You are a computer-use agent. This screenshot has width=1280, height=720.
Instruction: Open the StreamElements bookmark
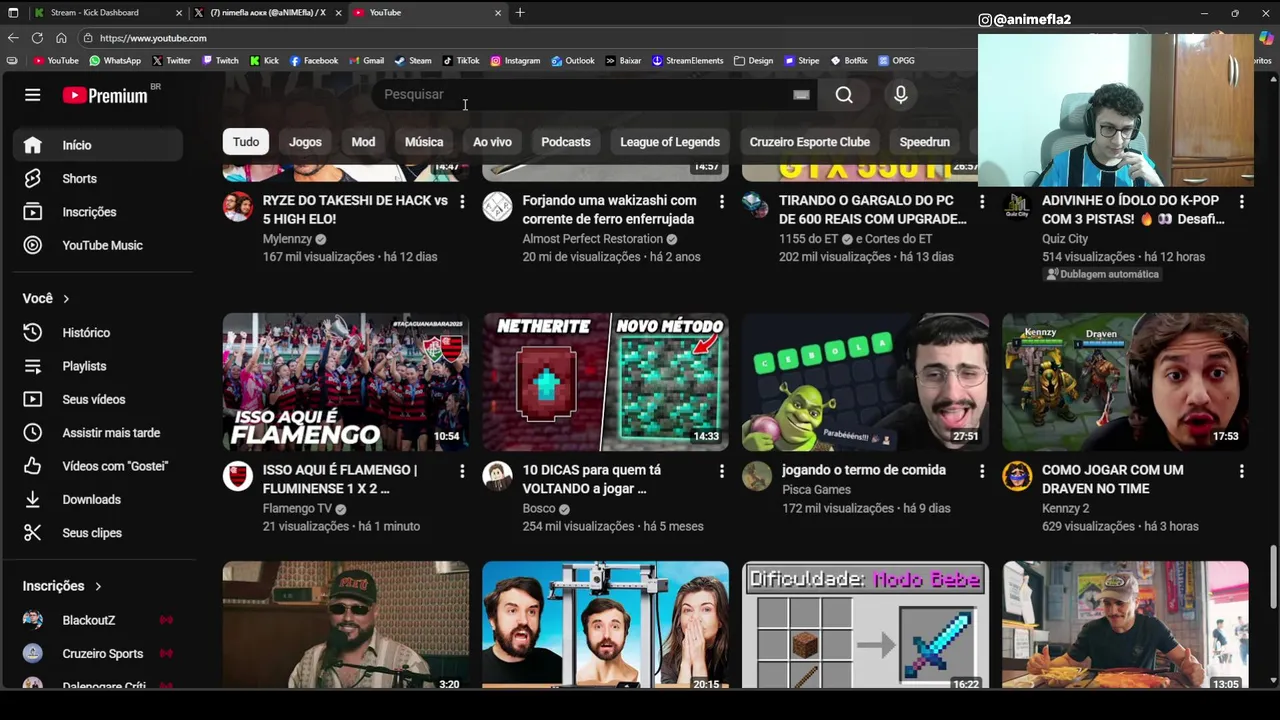pos(687,60)
